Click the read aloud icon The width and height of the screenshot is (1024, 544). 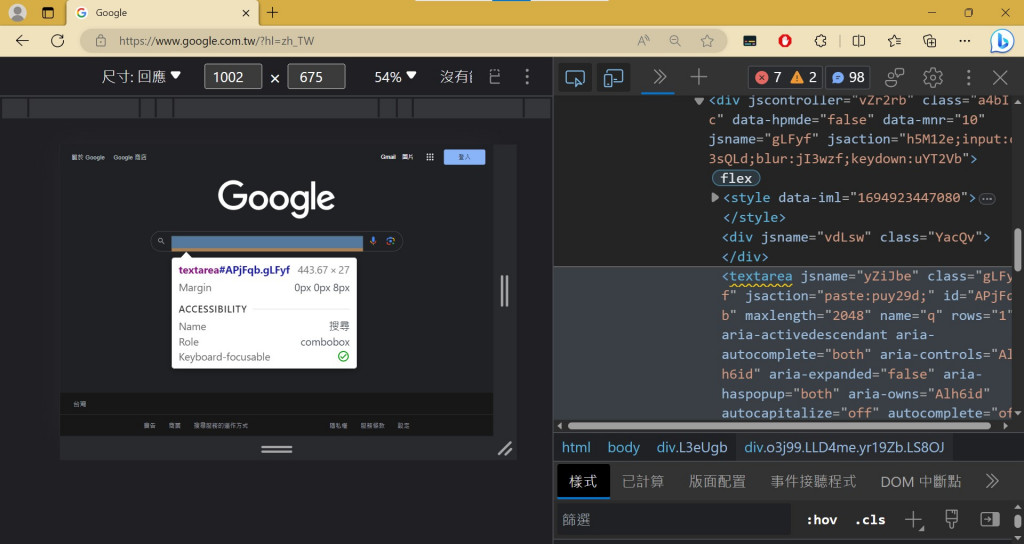click(x=643, y=40)
